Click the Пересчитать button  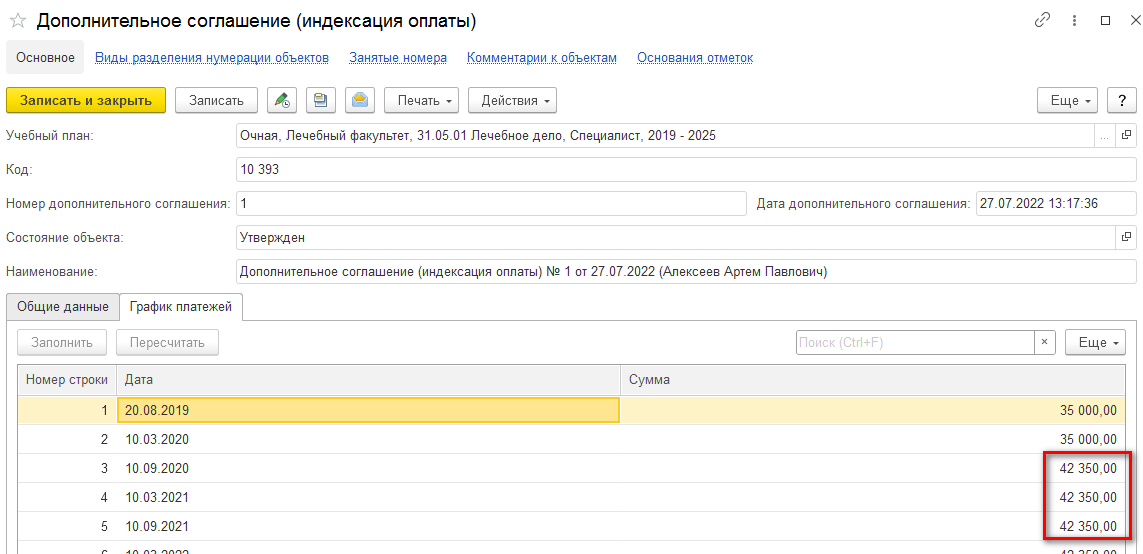tap(168, 342)
